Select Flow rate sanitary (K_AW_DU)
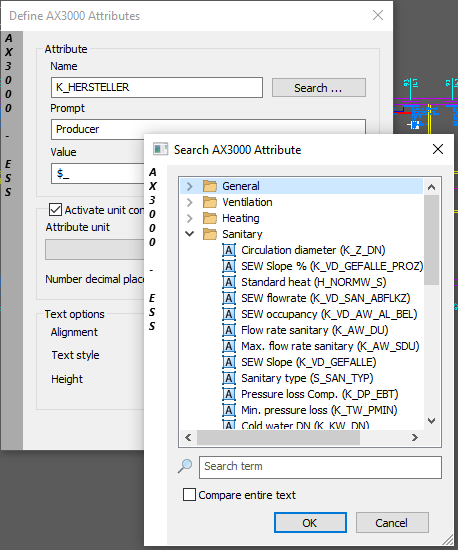This screenshot has width=458, height=550. (x=315, y=330)
